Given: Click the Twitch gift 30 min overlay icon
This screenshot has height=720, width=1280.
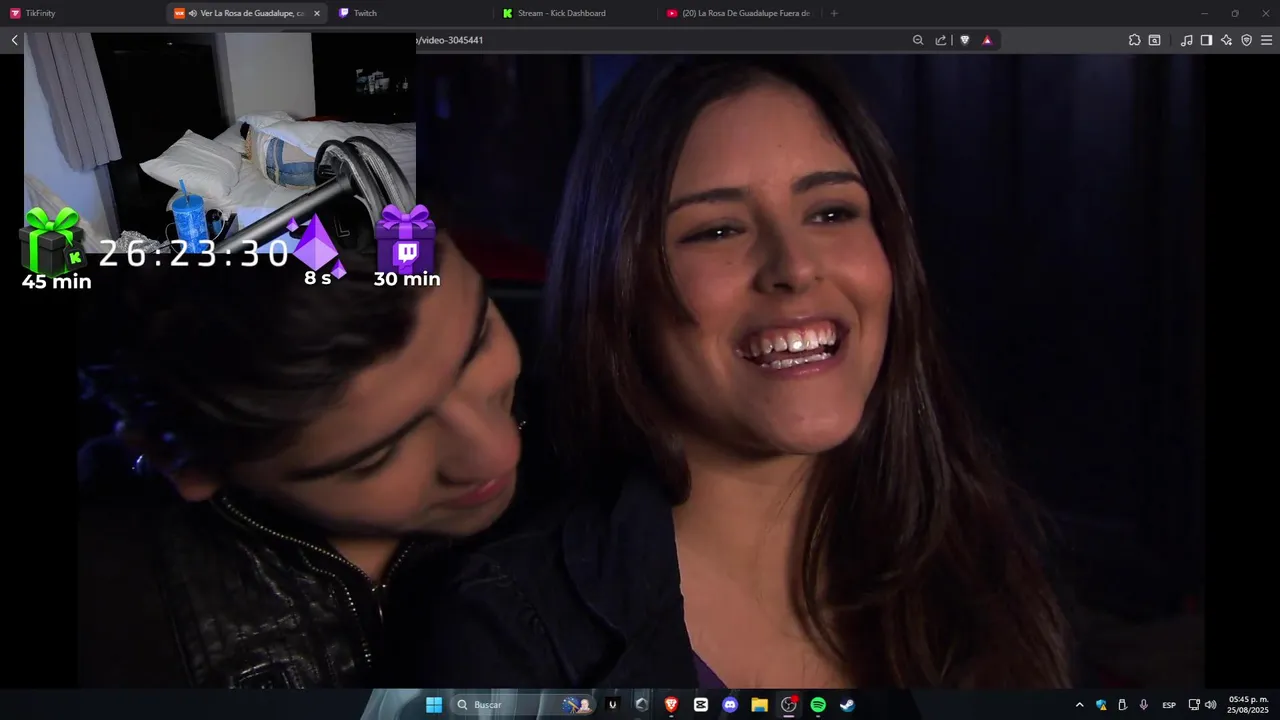Looking at the screenshot, I should tap(405, 238).
